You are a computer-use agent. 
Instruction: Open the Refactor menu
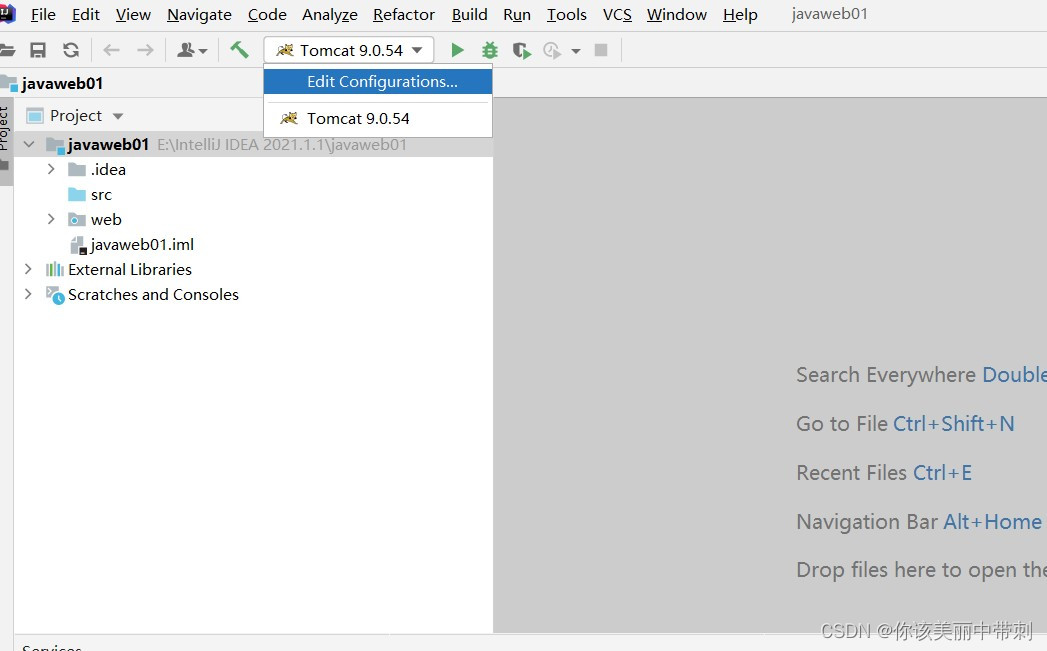click(x=404, y=15)
